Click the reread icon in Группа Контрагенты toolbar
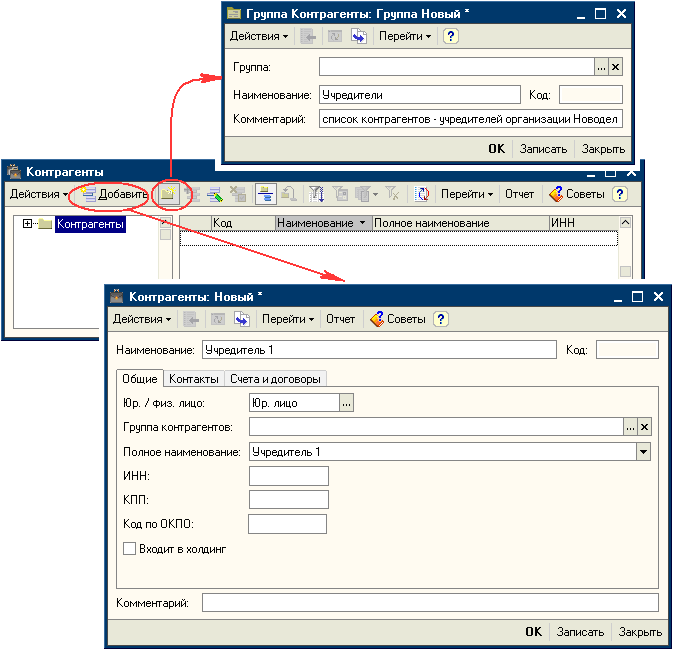Screen dimensions: 673x650 tap(335, 36)
